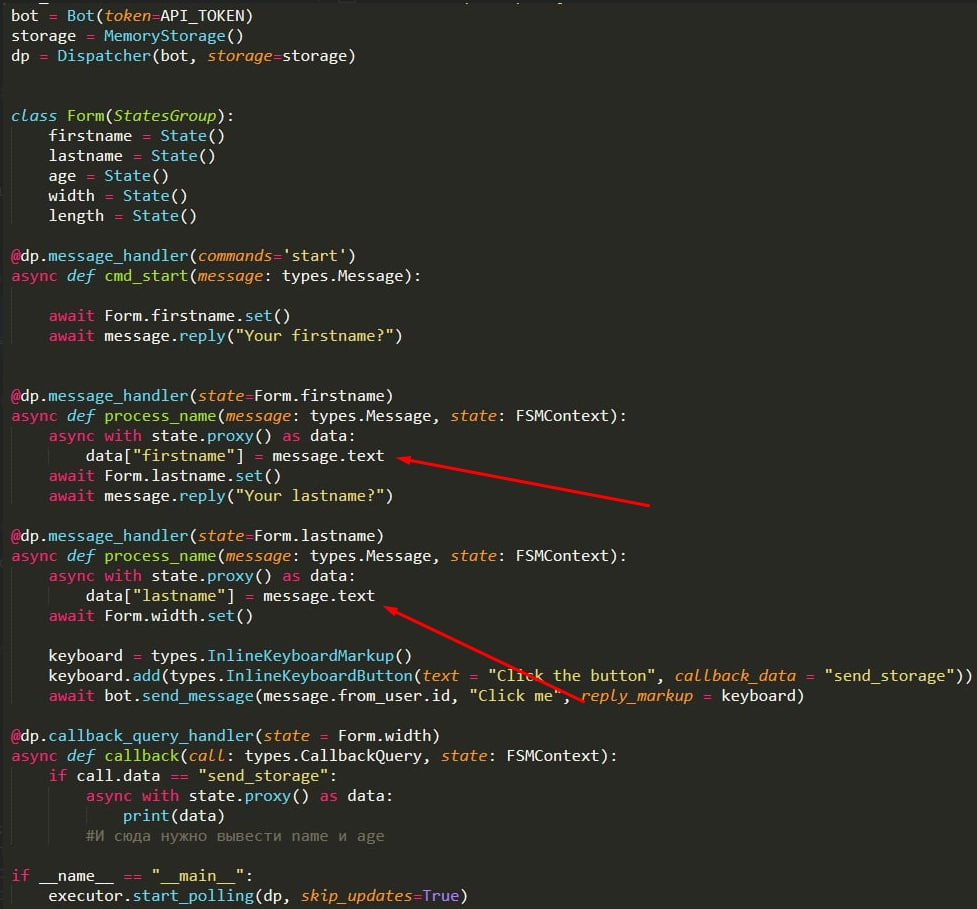Click start_polling in executor call
This screenshot has width=977, height=909.
click(193, 895)
